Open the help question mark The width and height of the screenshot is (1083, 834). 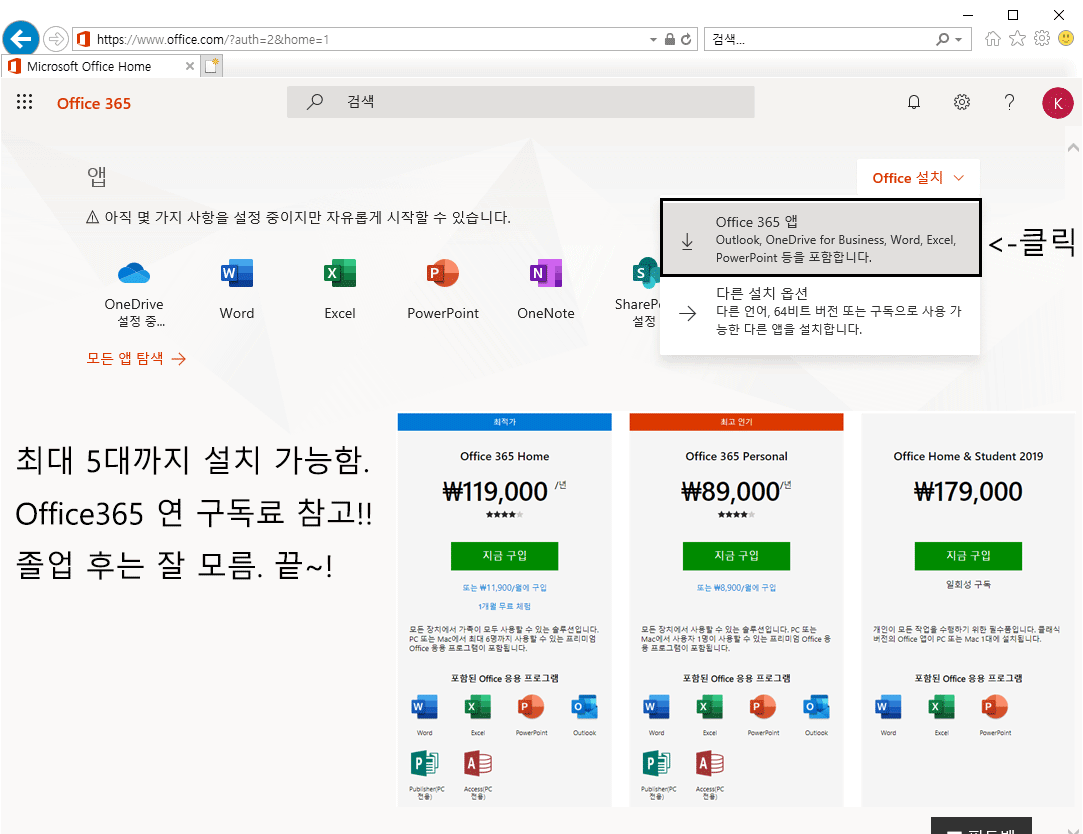point(1009,102)
